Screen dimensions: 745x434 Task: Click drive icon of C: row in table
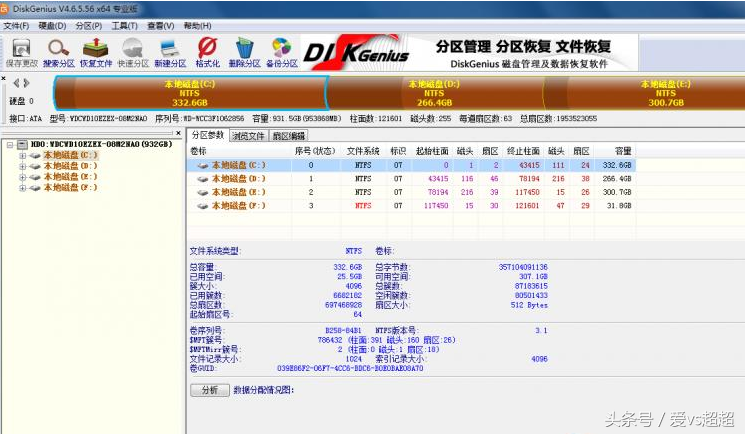203,165
